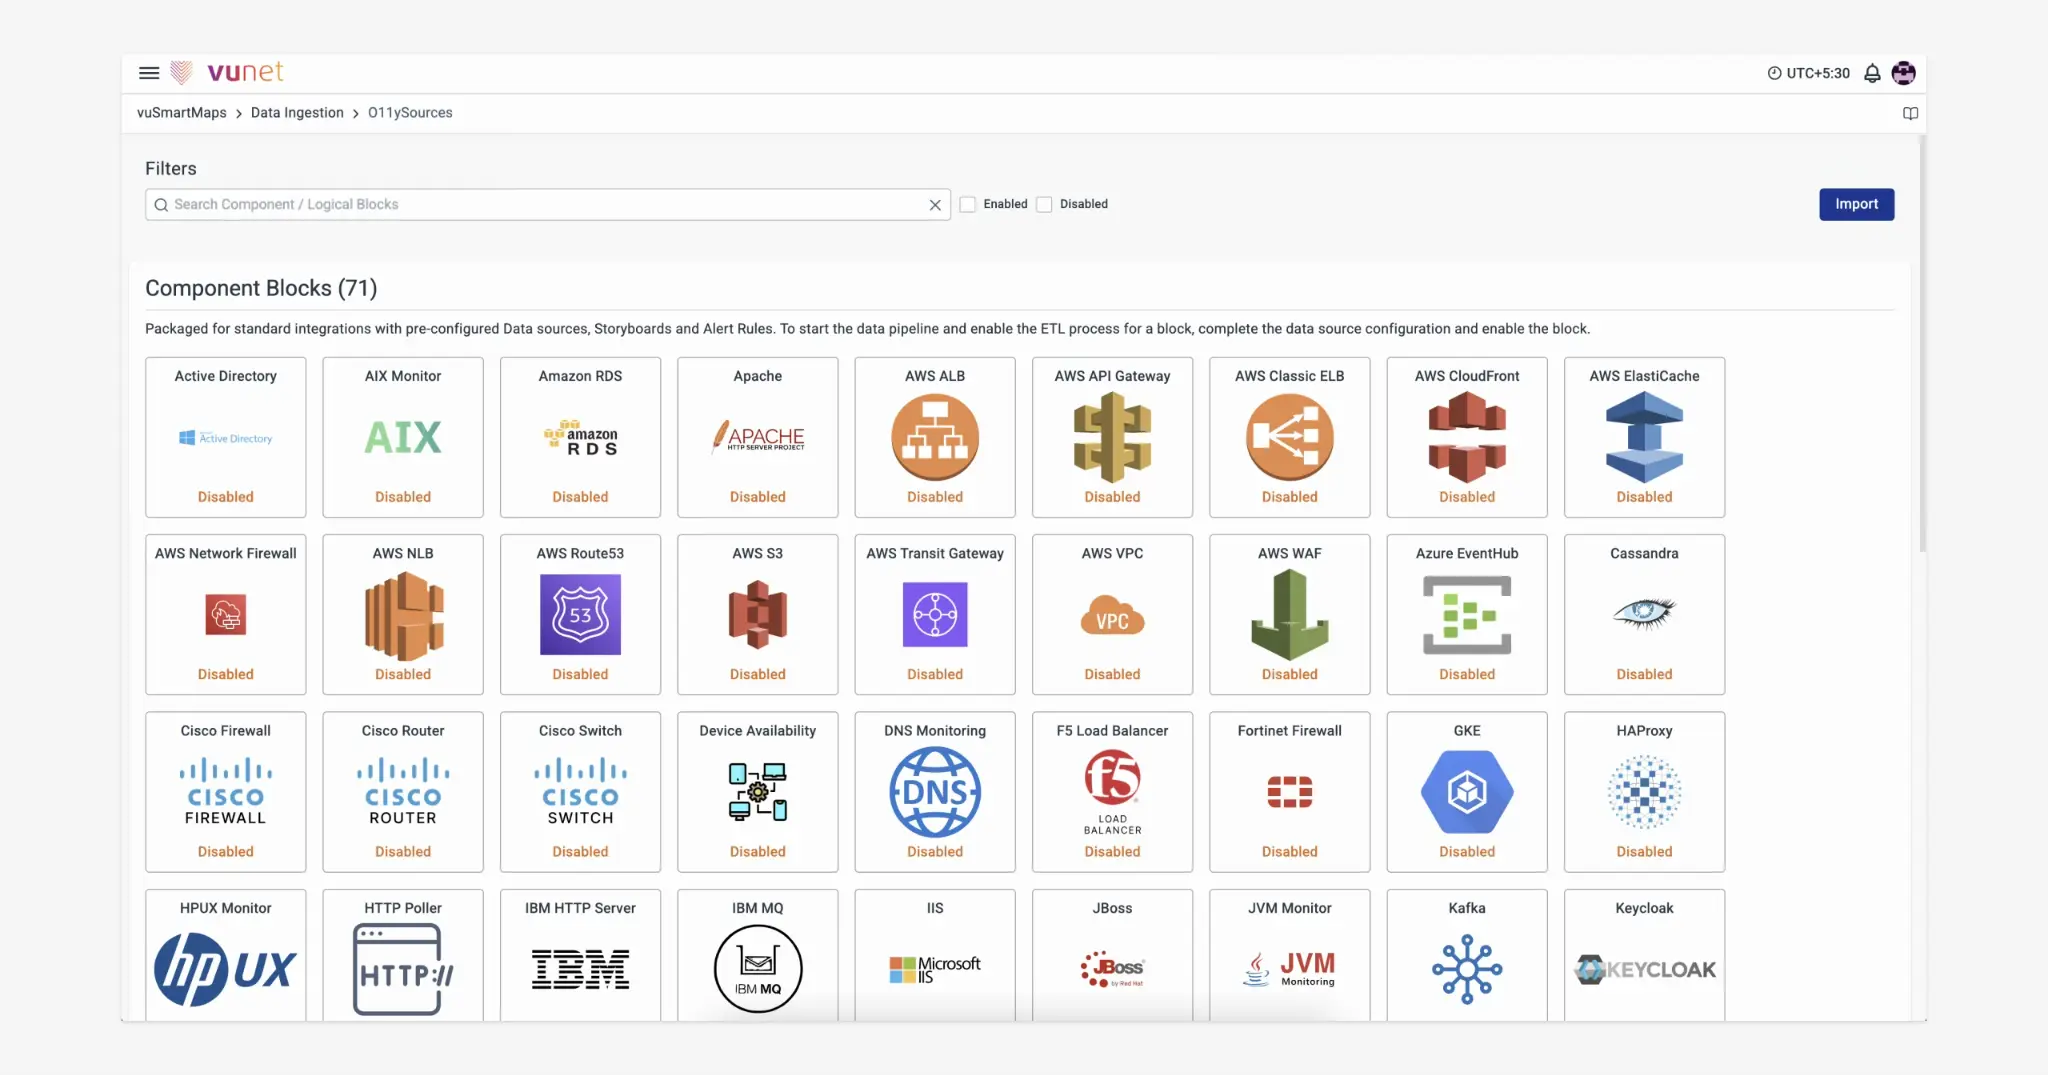Screen dimensions: 2048x1075
Task: Open the AWS Route53 icon
Action: [x=581, y=614]
